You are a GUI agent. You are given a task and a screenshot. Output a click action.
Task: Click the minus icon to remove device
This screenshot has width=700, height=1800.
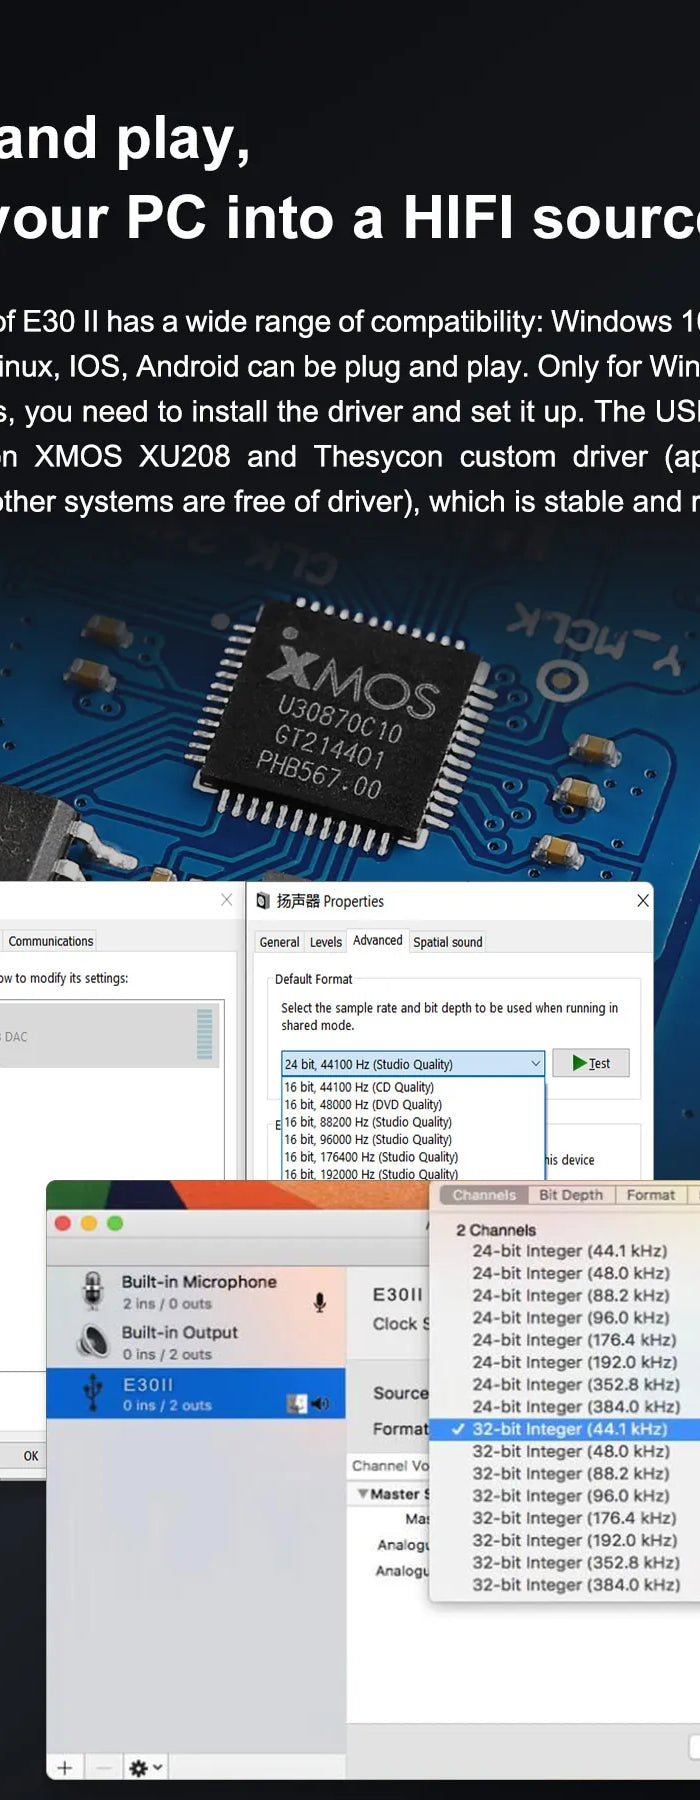coord(104,1768)
